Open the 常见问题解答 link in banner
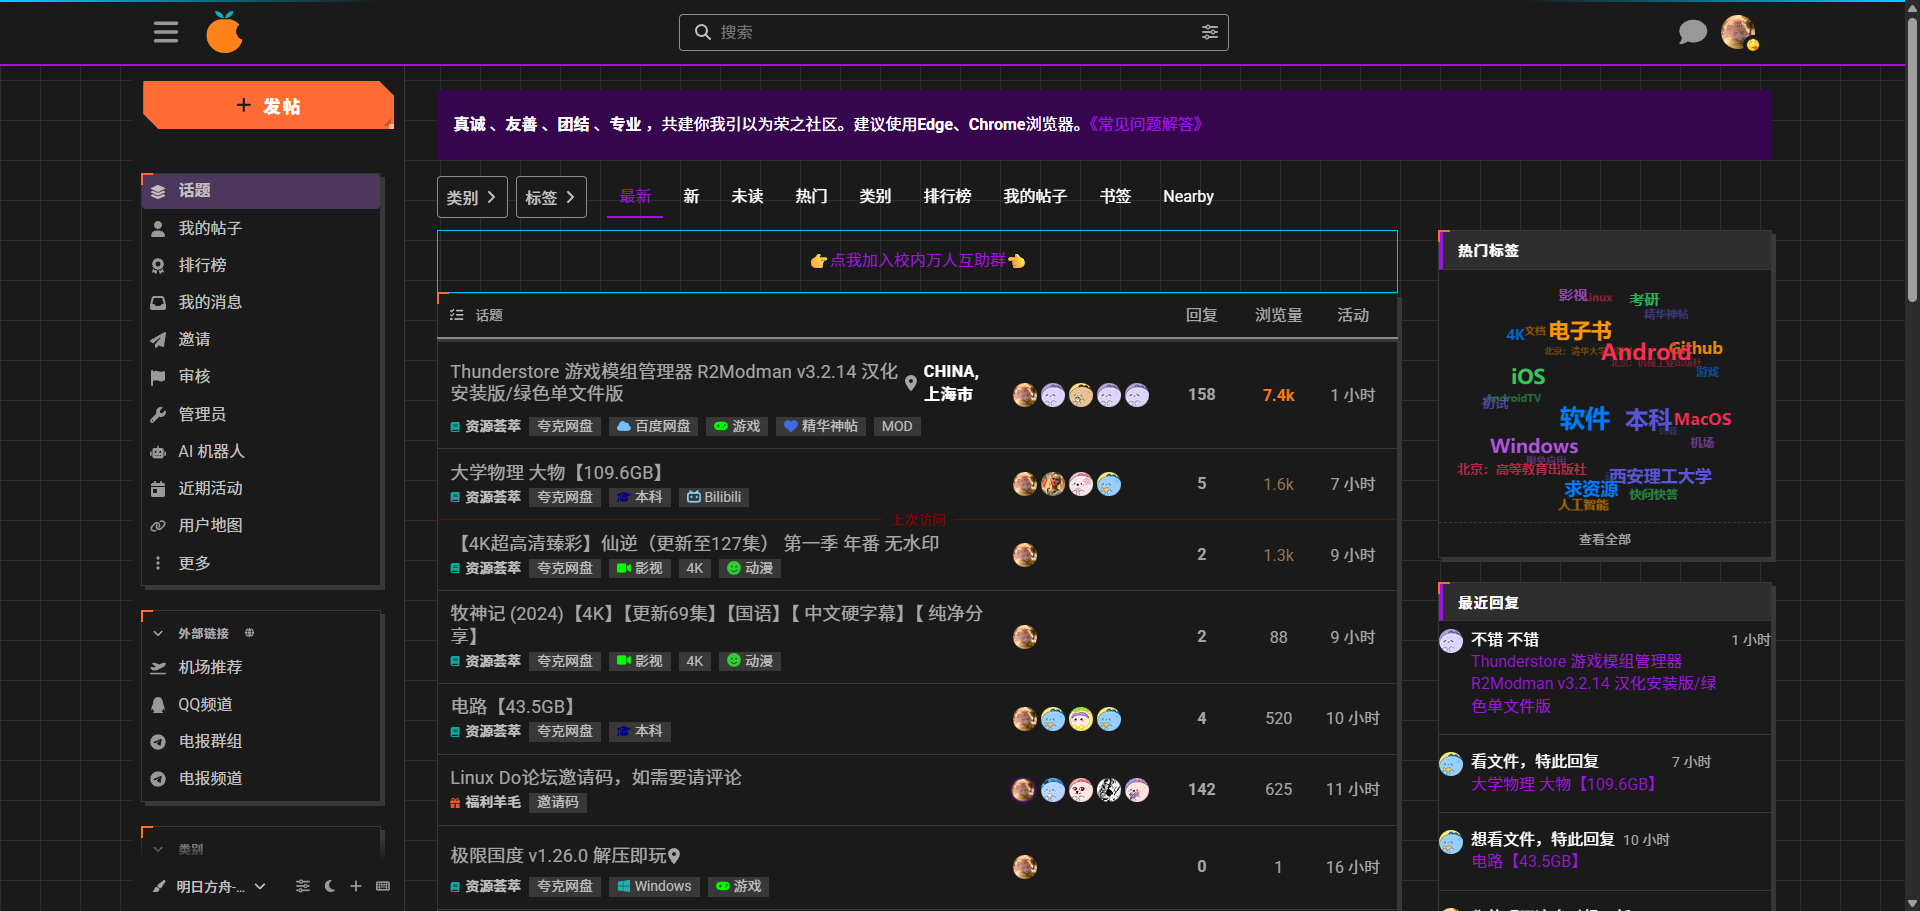The height and width of the screenshot is (911, 1920). click(x=1145, y=125)
